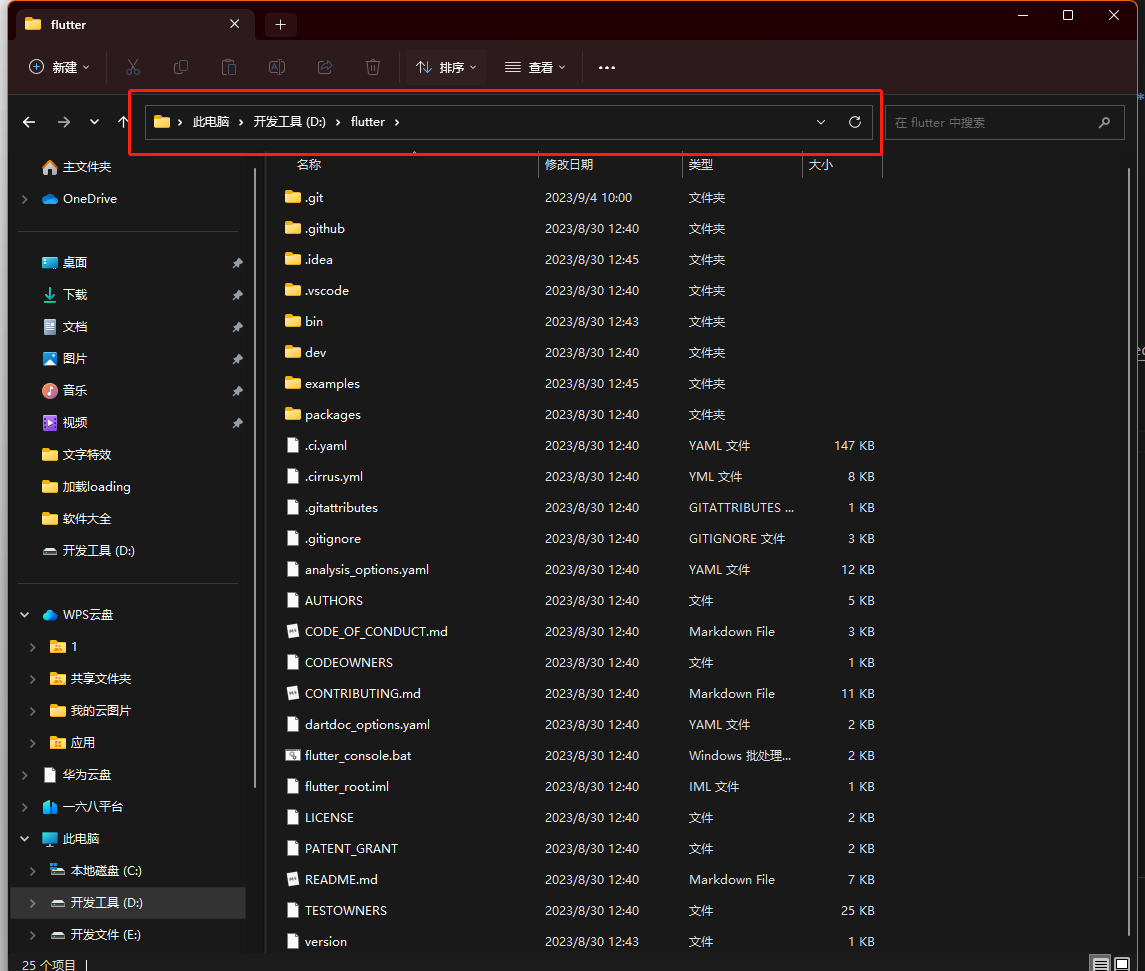The image size is (1145, 971).
Task: Open the three-dots more options menu
Action: point(606,67)
